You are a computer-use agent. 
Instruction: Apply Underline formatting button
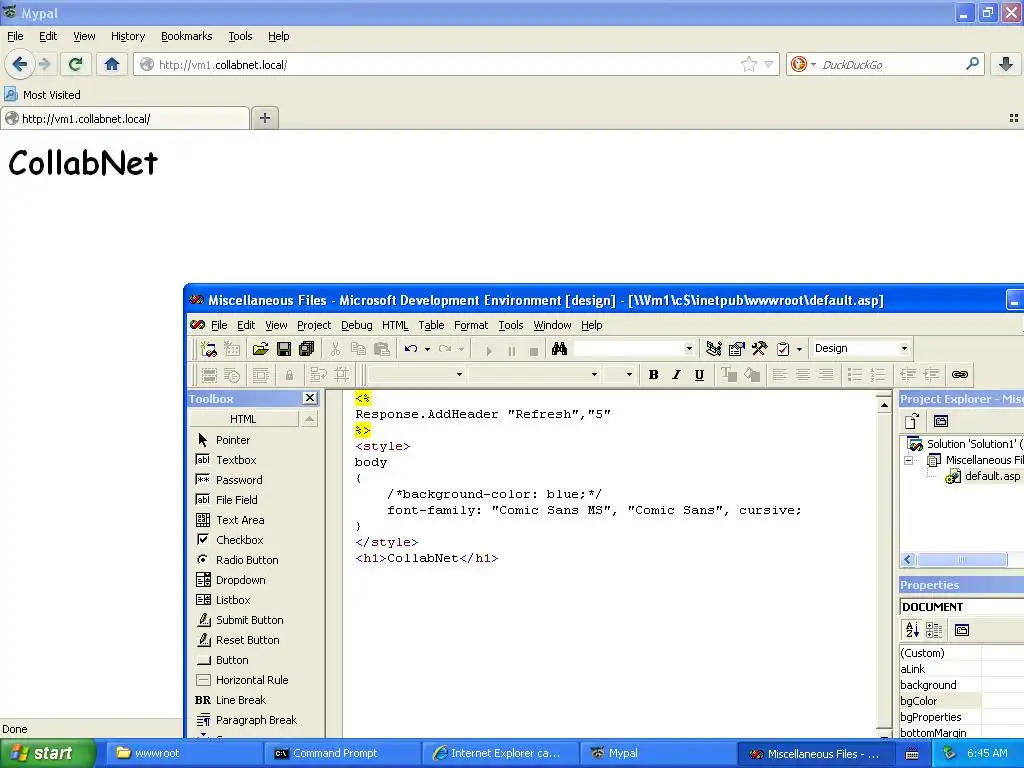click(x=699, y=375)
